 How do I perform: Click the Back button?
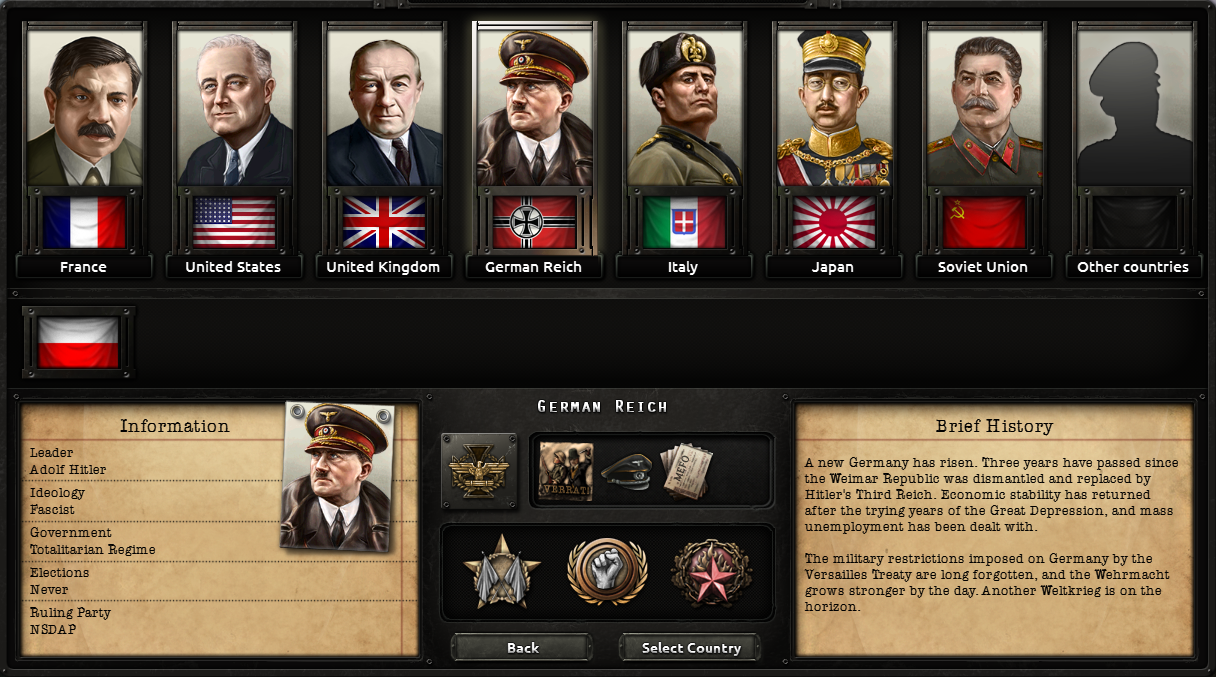522,648
